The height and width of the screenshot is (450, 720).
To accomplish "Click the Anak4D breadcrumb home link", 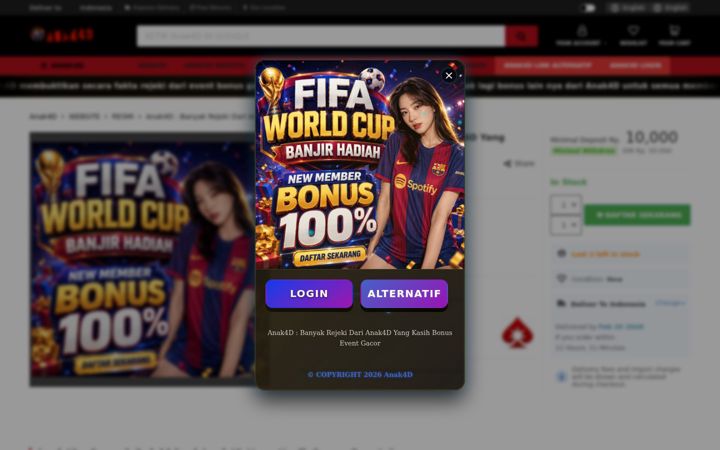I will click(43, 117).
